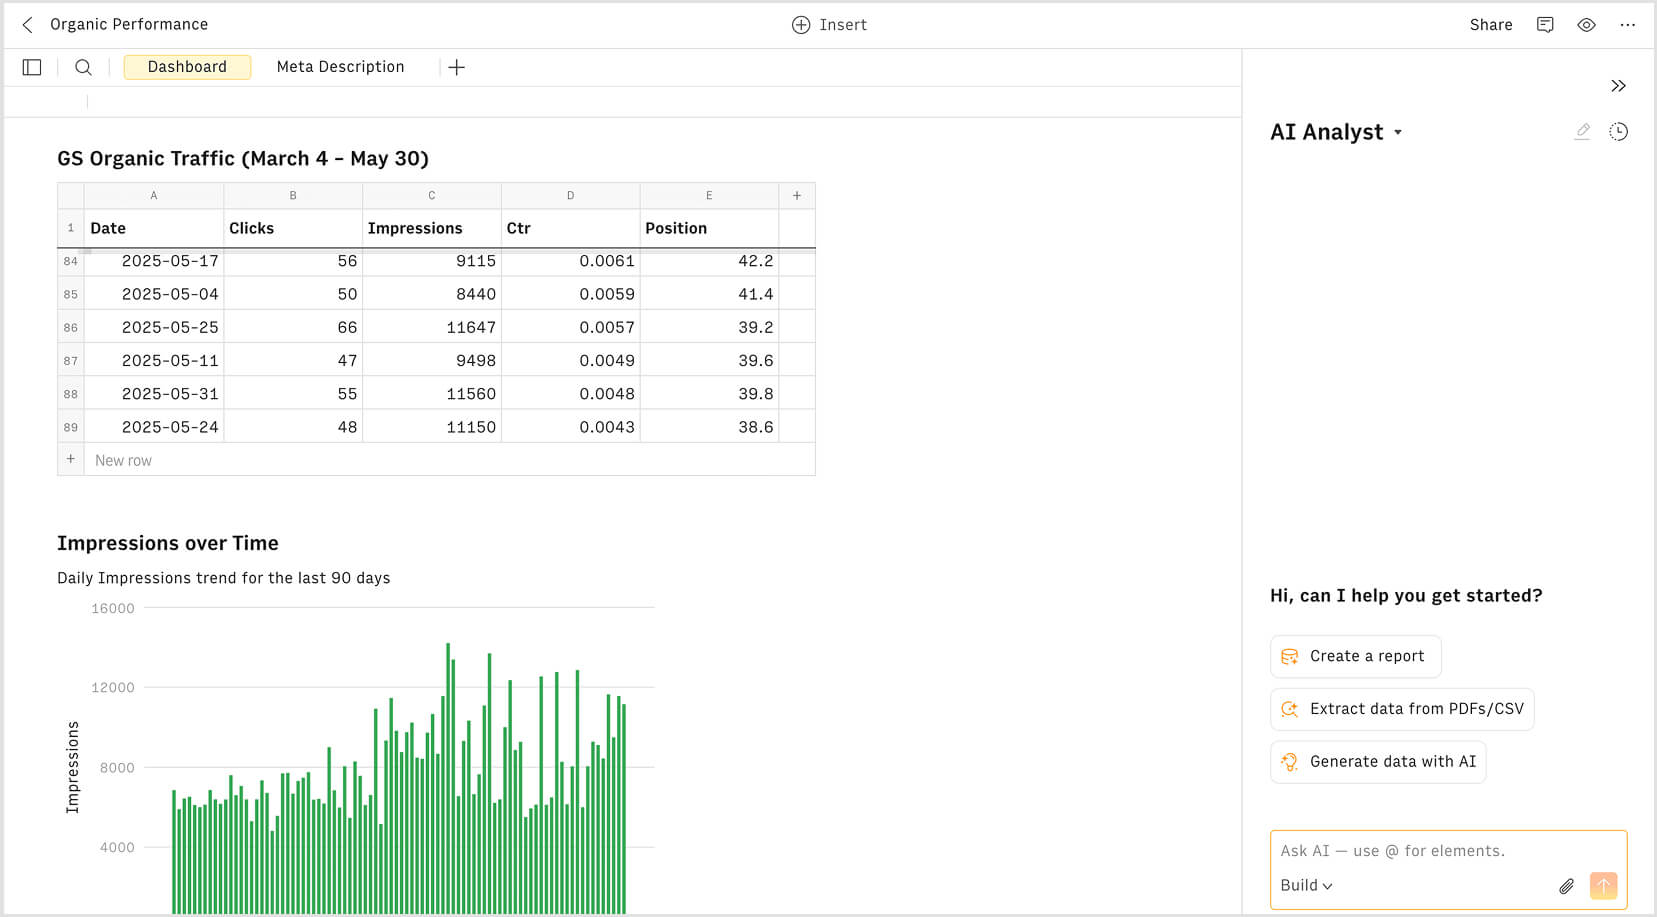Open the Build mode dropdown

(1306, 886)
